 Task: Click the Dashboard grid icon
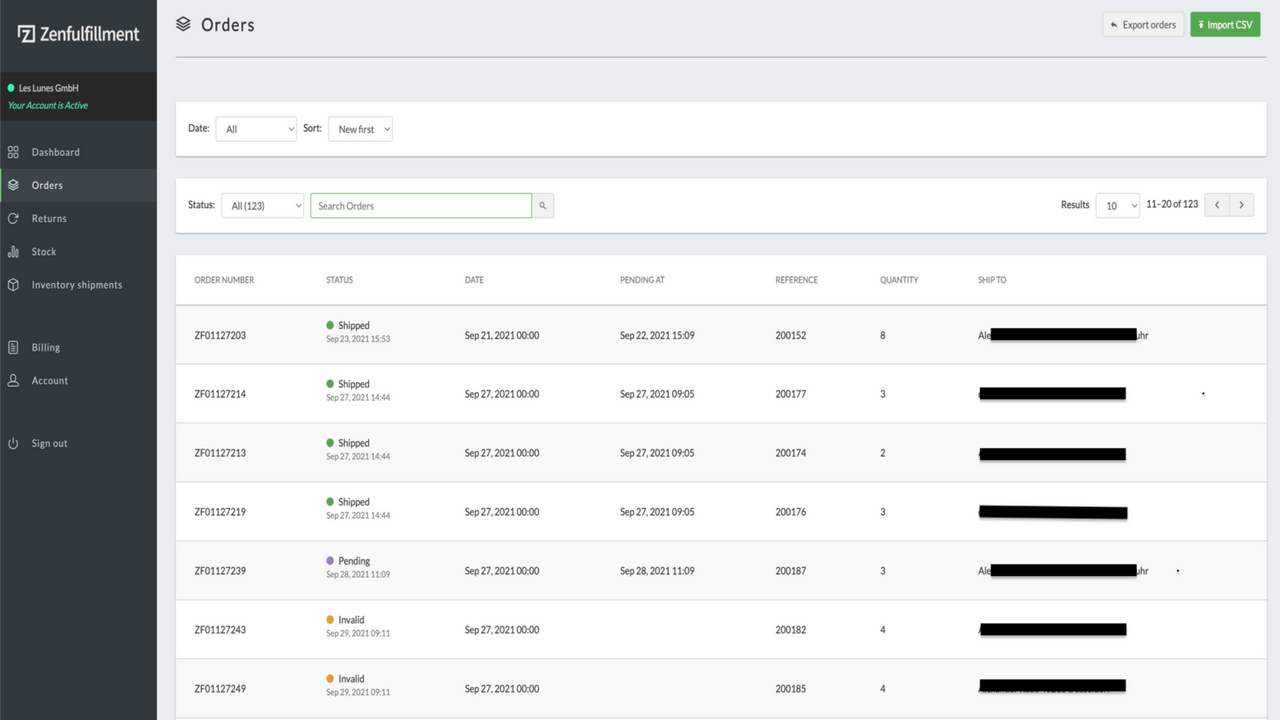point(13,152)
